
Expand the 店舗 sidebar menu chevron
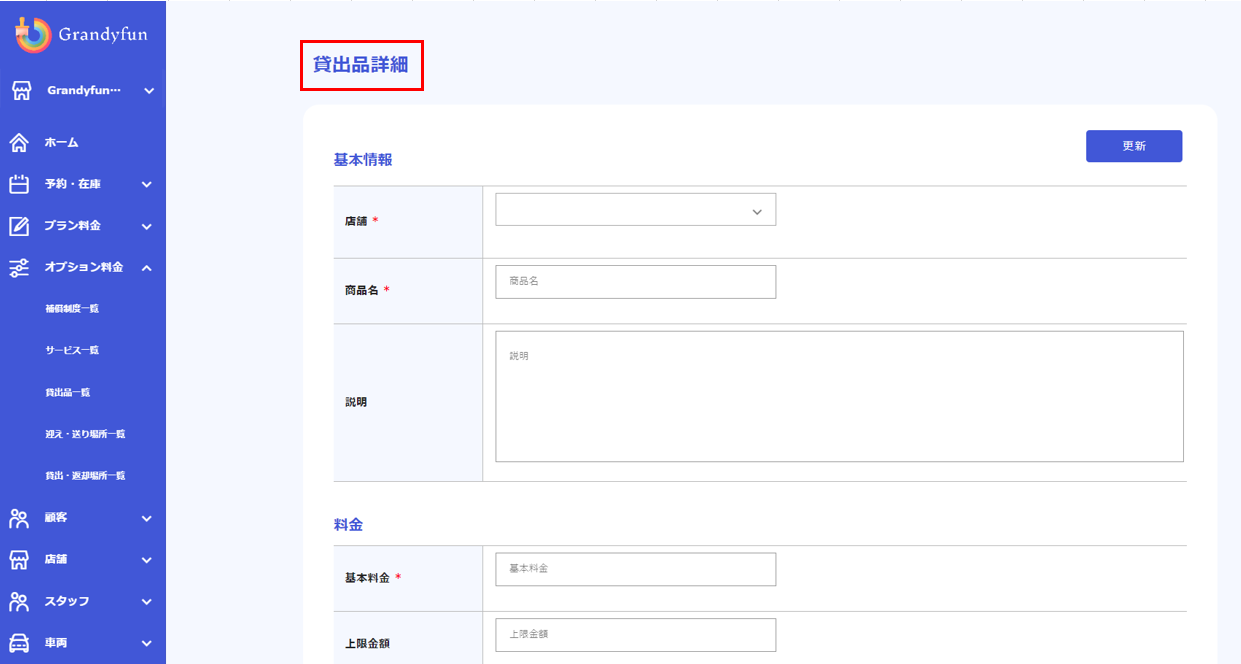pyautogui.click(x=146, y=560)
